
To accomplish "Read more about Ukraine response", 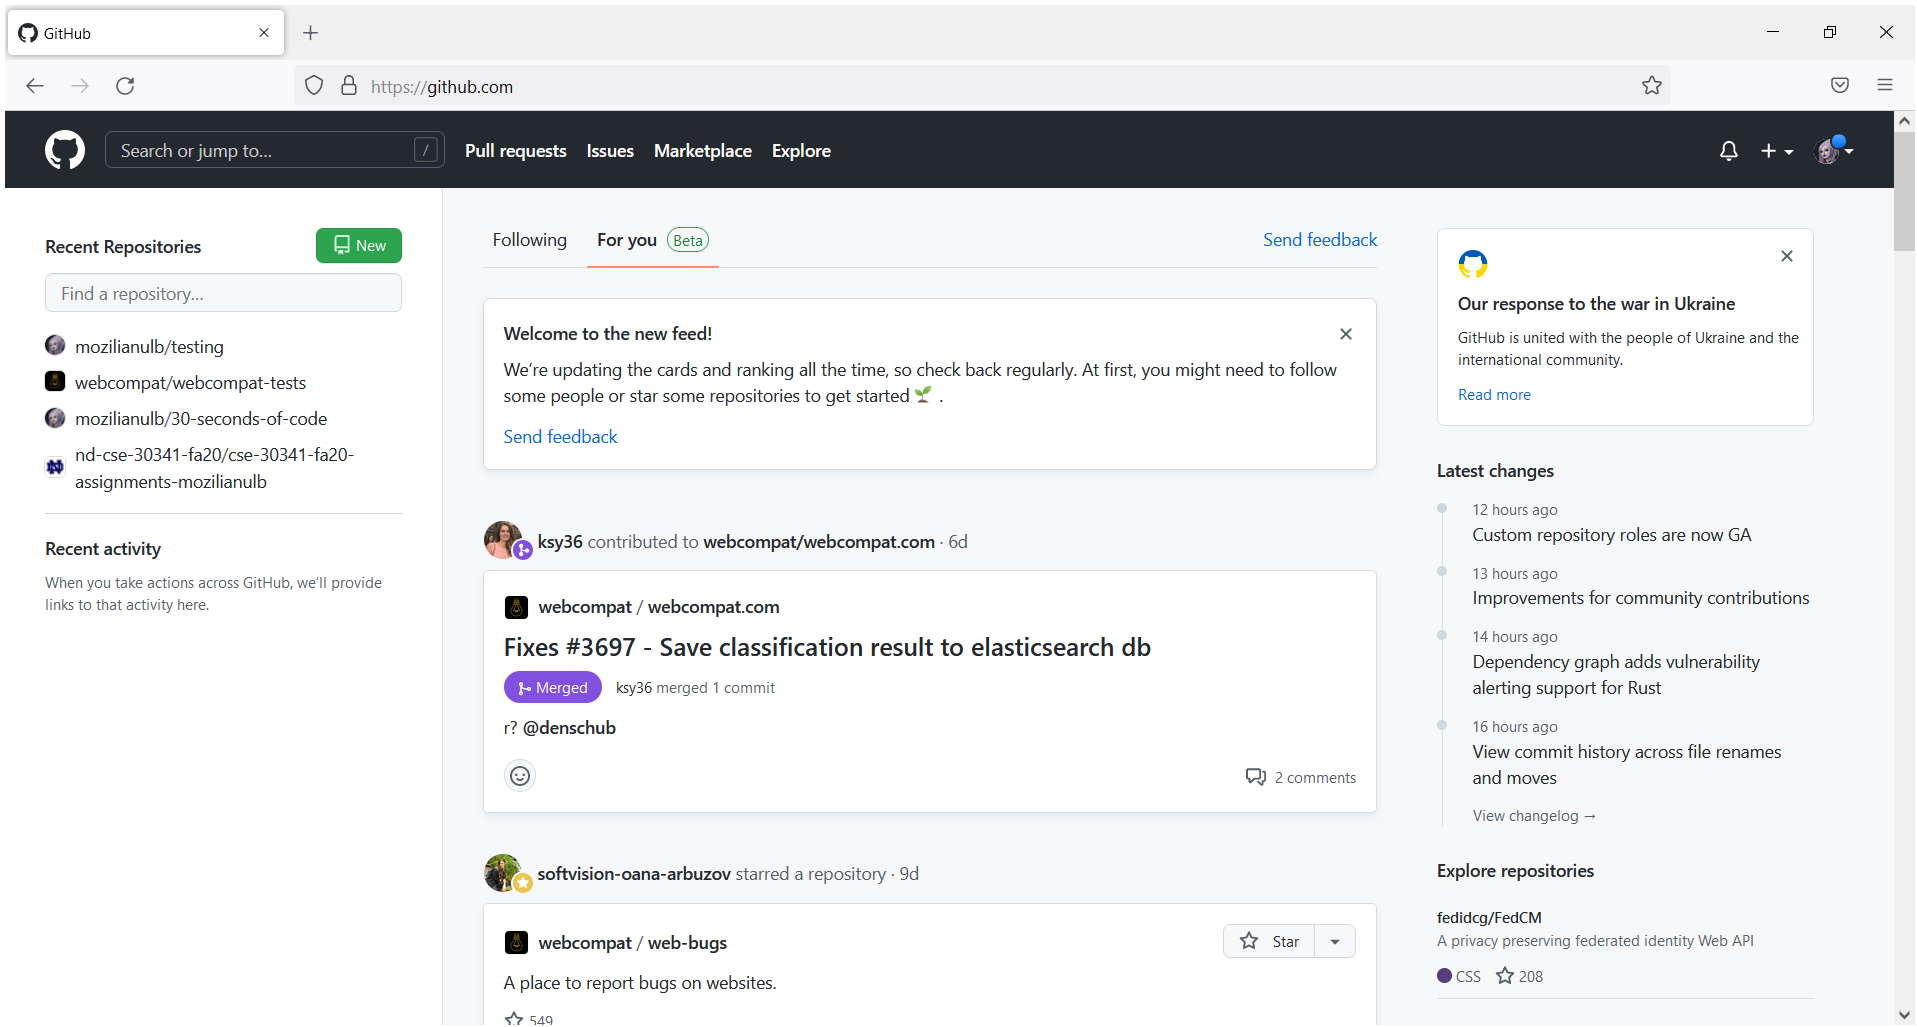I will (x=1494, y=395).
